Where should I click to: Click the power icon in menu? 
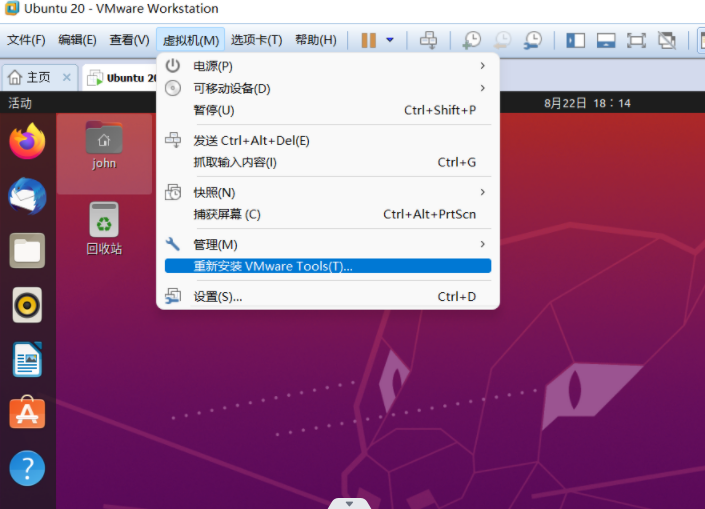click(x=173, y=66)
